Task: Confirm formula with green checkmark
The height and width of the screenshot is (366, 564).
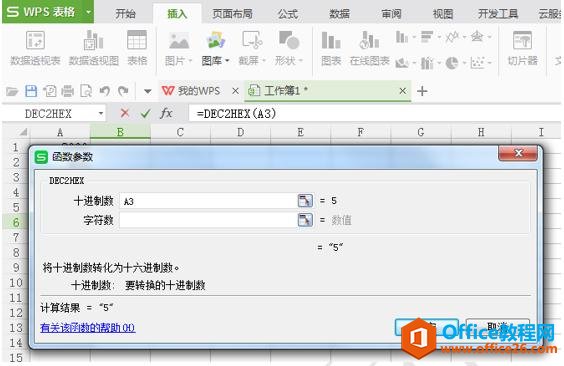Action: pyautogui.click(x=145, y=114)
